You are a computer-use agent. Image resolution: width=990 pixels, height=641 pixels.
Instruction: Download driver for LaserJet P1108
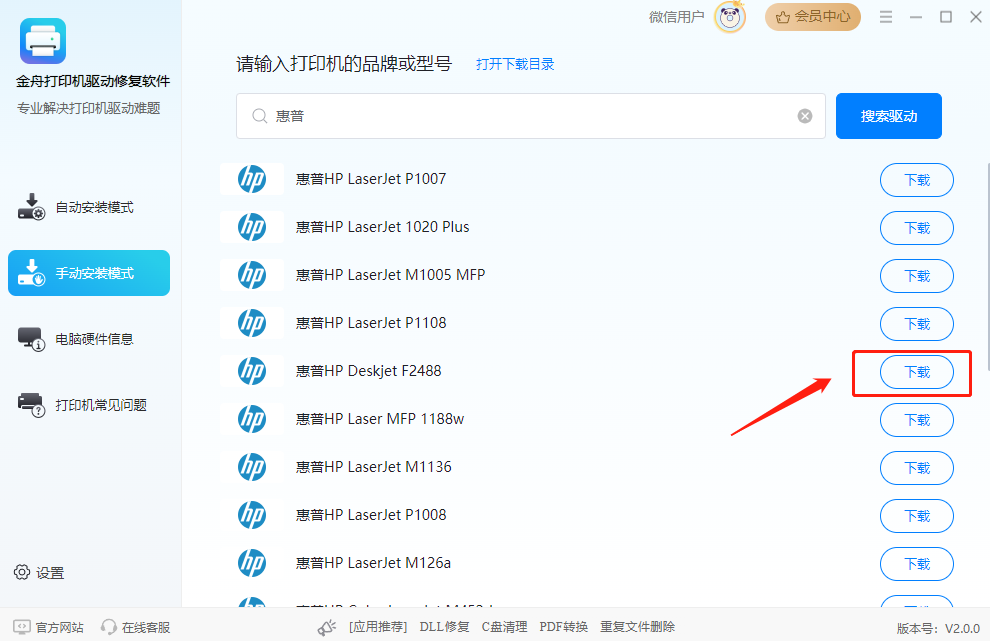click(916, 324)
